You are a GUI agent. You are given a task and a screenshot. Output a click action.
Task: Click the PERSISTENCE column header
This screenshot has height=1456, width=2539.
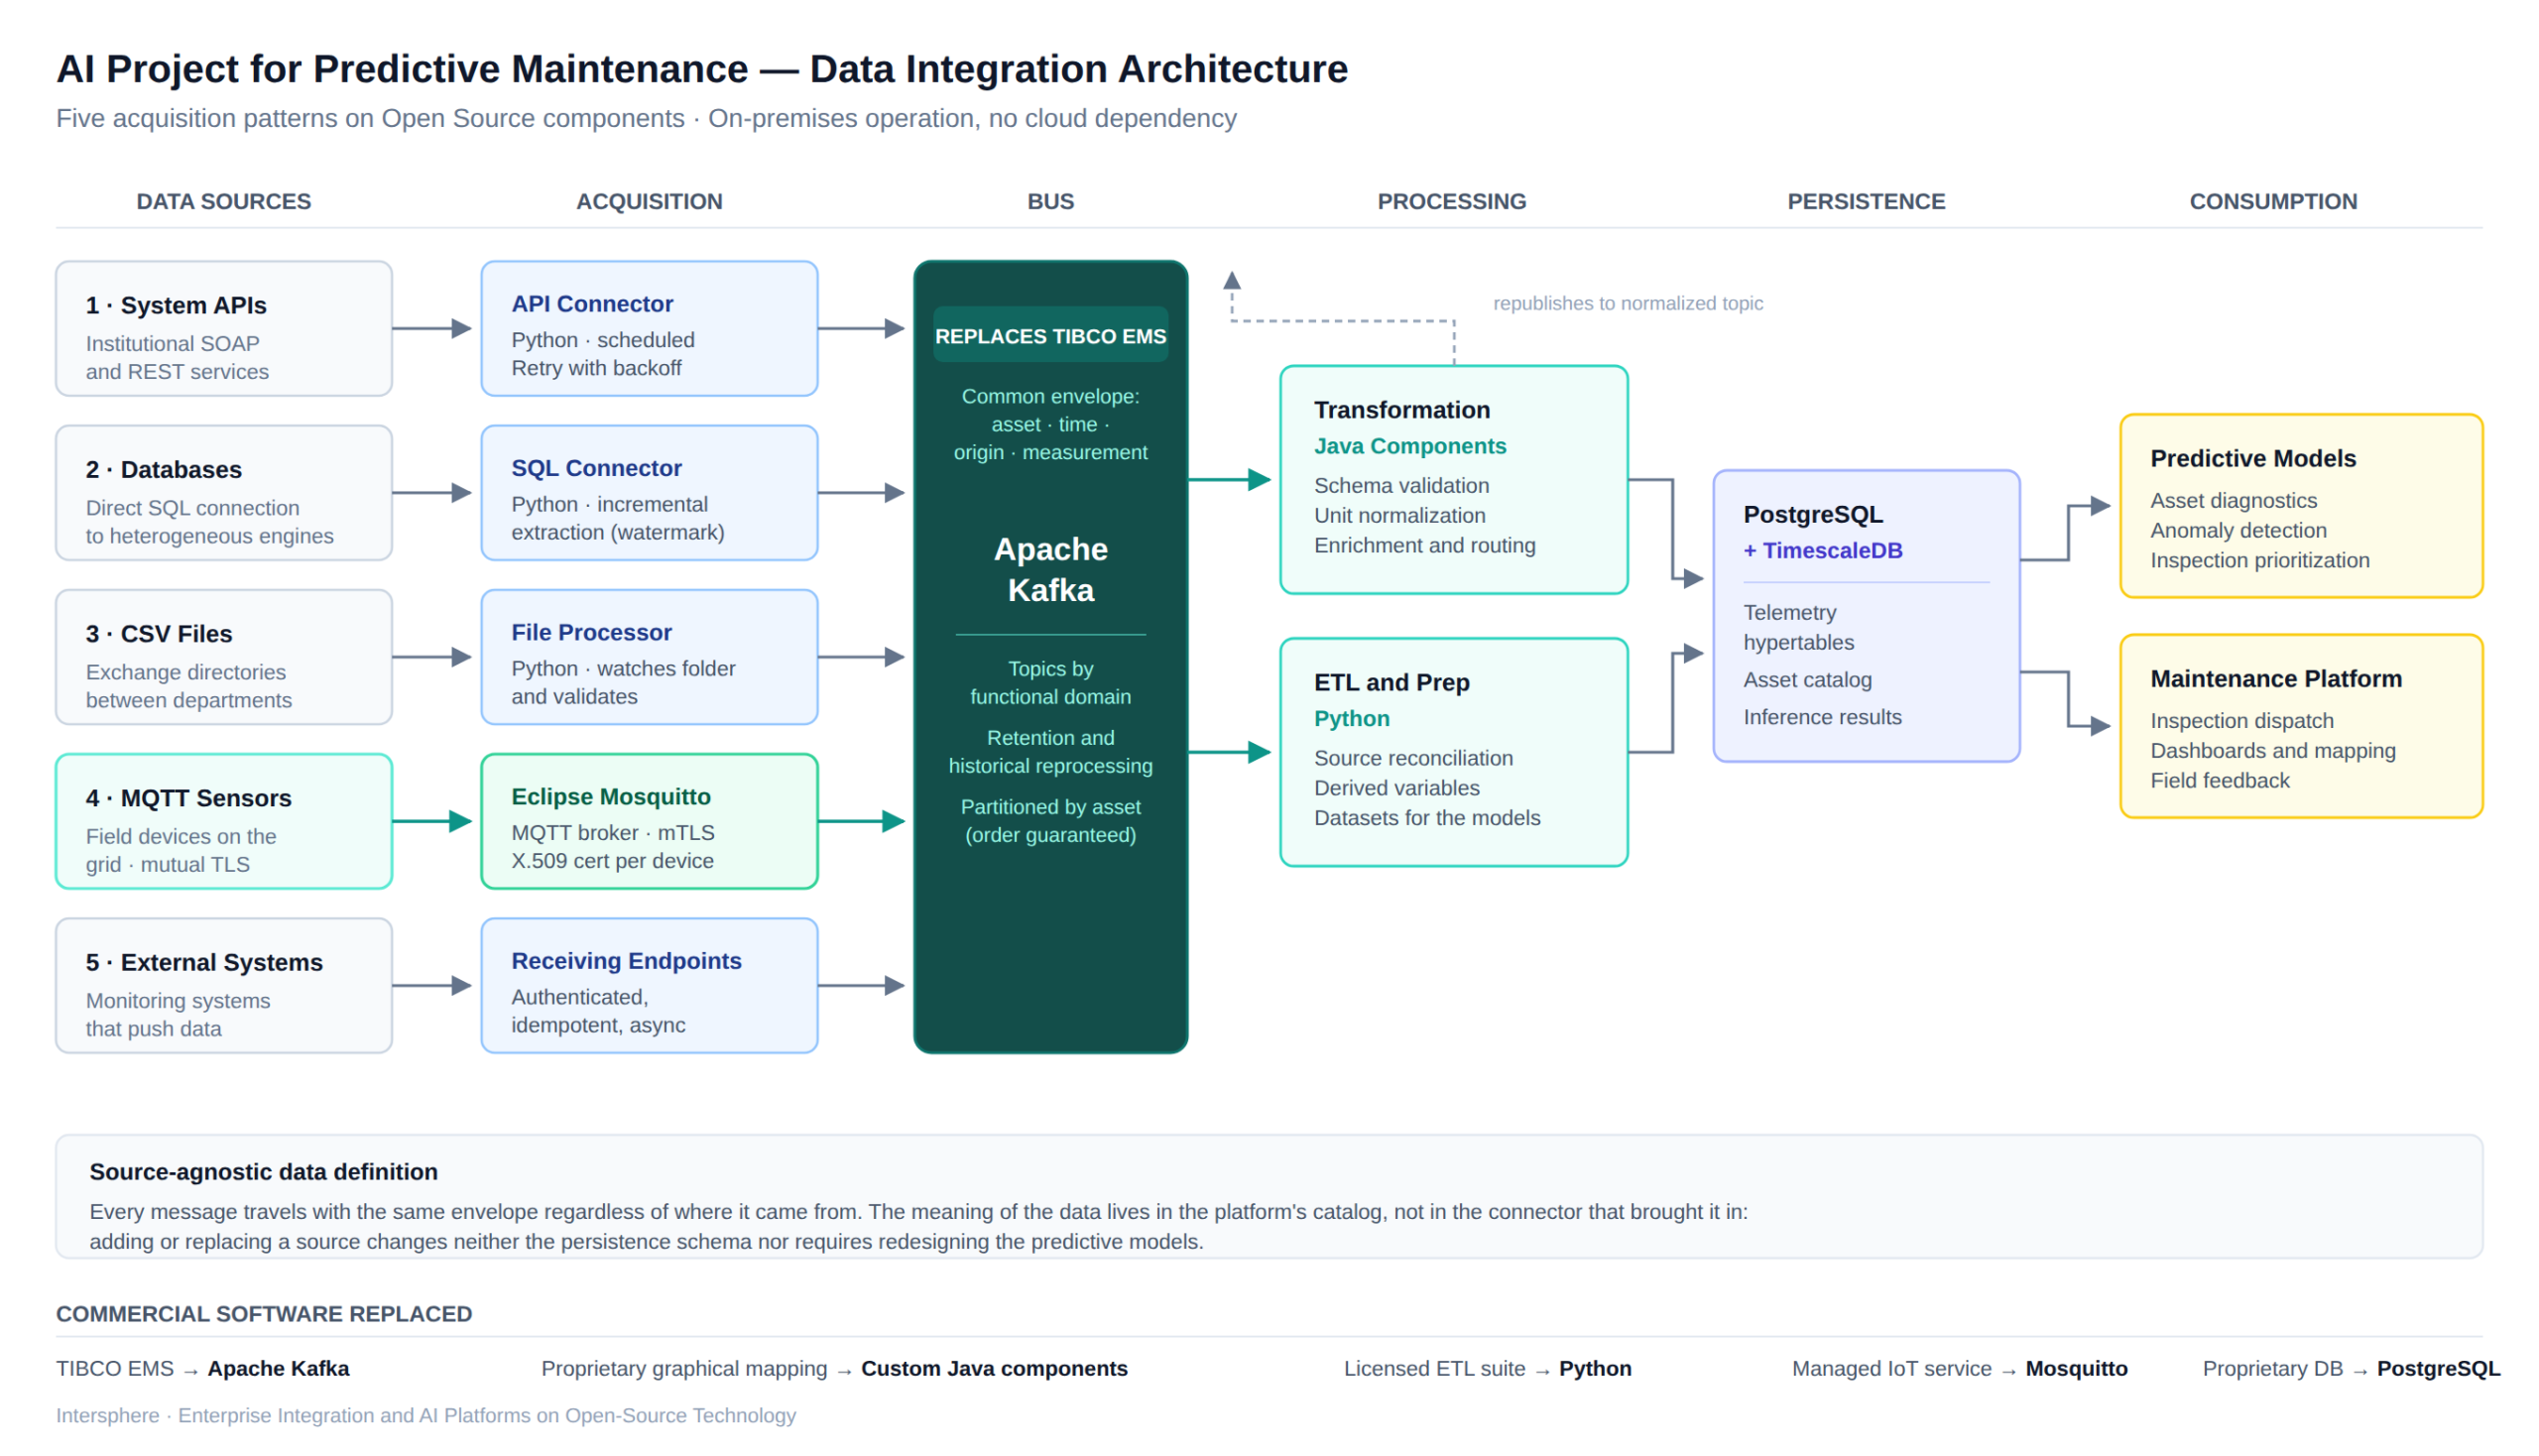pyautogui.click(x=1866, y=201)
